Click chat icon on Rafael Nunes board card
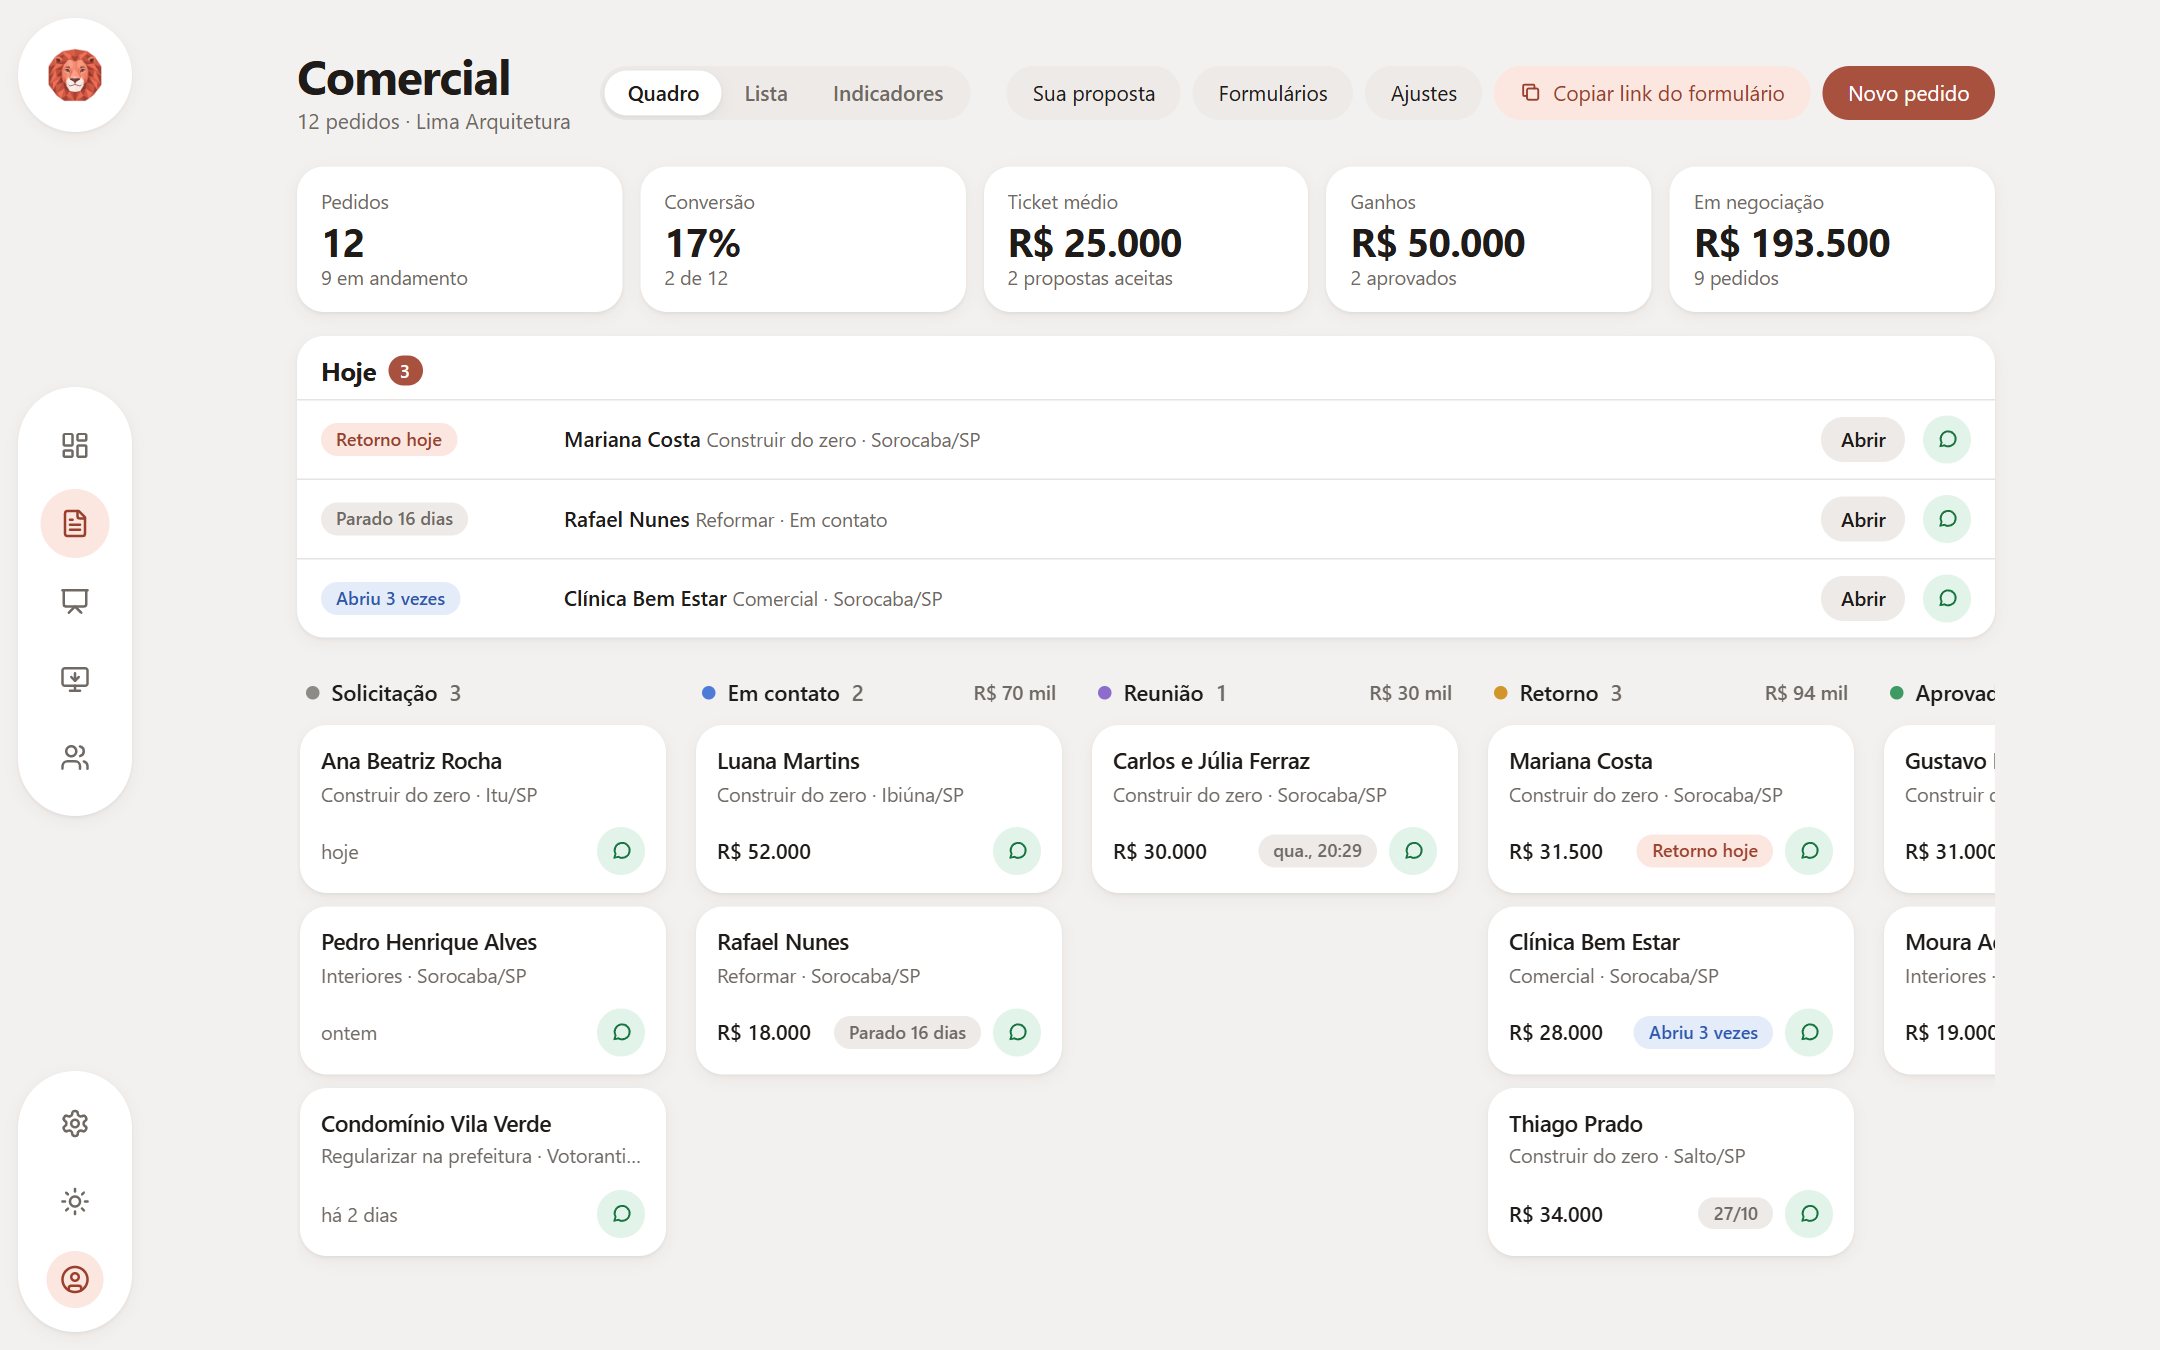 tap(1017, 1032)
